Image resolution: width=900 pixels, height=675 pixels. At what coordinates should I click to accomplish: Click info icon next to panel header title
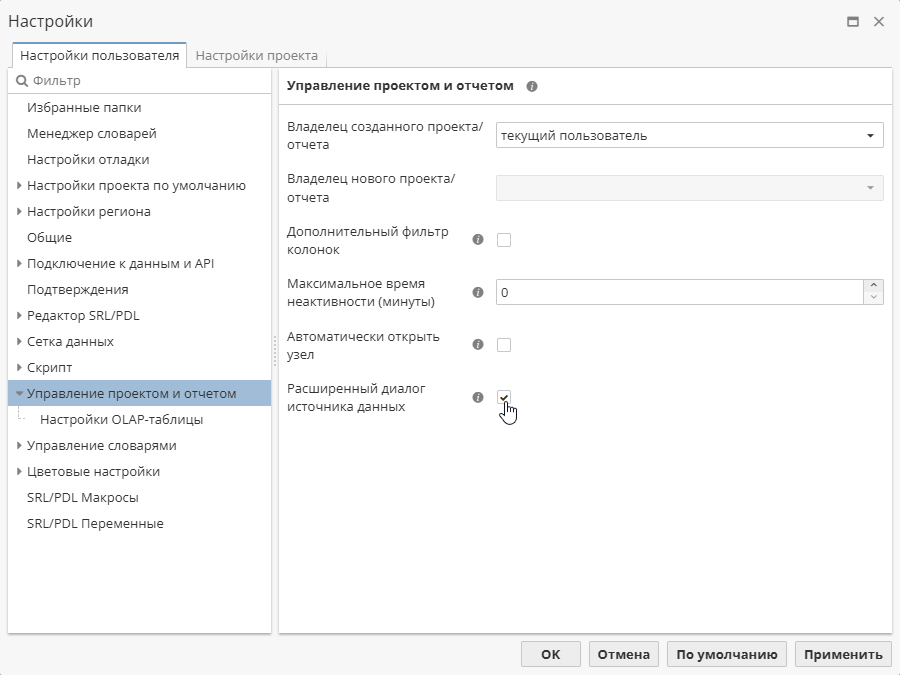click(532, 86)
